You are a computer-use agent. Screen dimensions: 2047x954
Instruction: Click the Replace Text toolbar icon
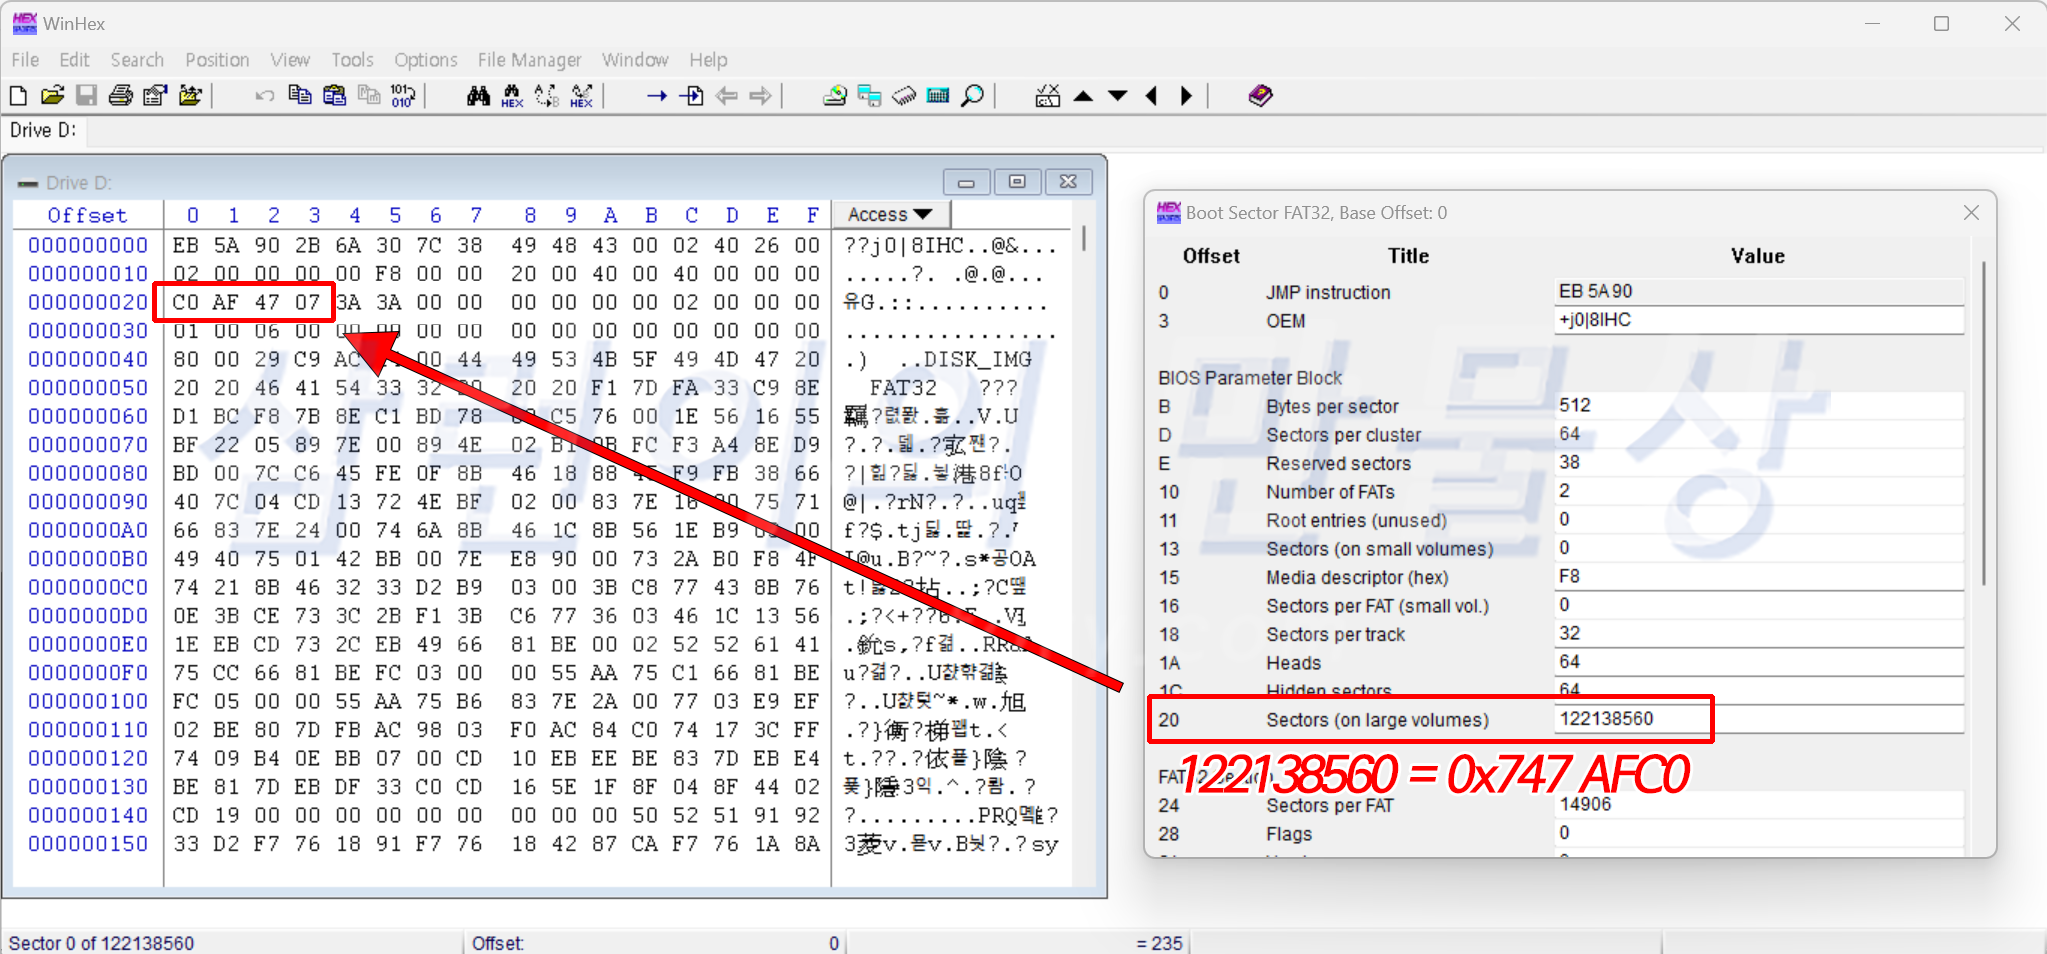547,96
